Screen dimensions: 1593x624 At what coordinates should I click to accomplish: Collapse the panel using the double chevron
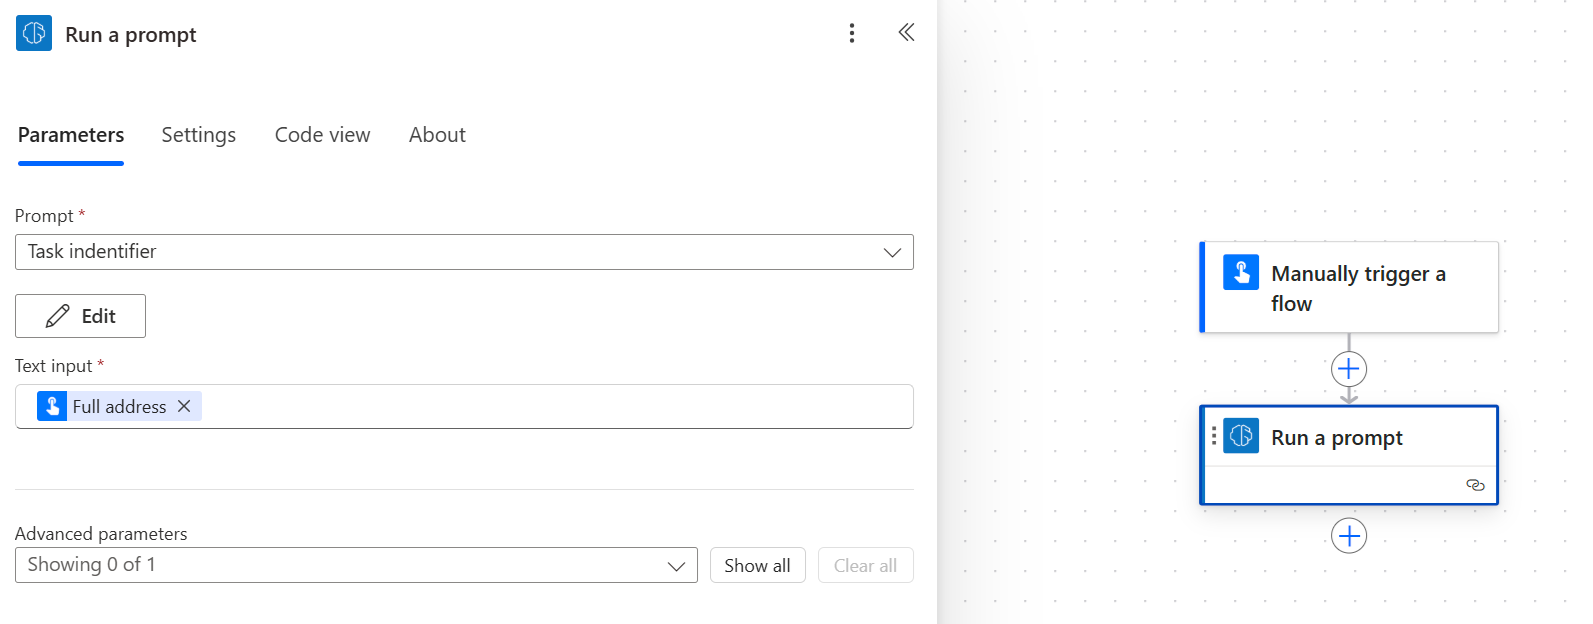tap(905, 31)
